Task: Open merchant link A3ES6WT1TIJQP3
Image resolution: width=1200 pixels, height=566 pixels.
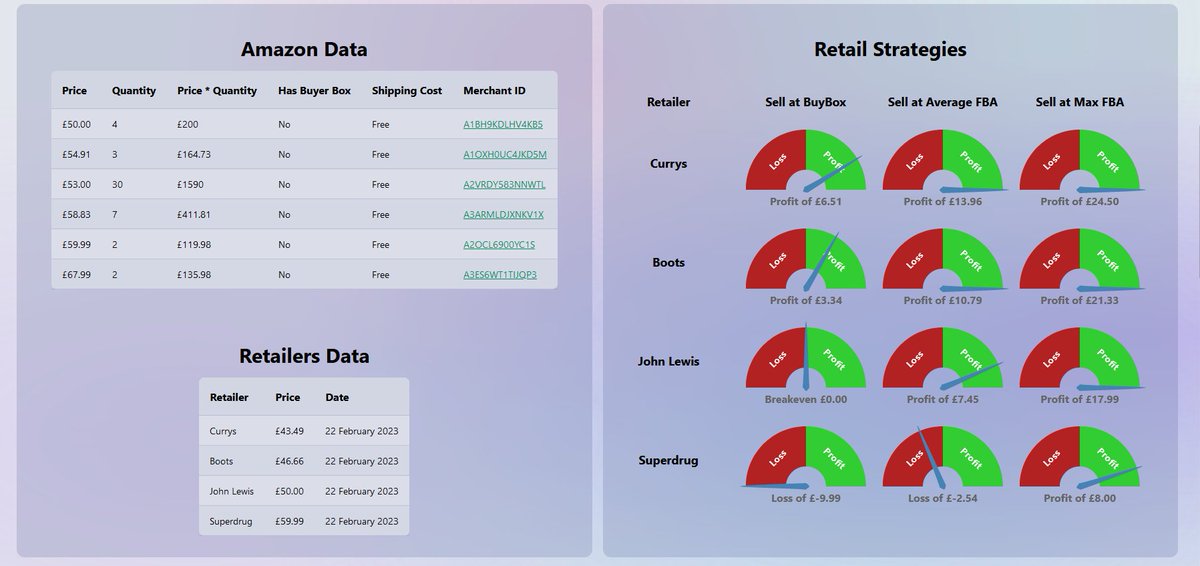Action: tap(500, 274)
